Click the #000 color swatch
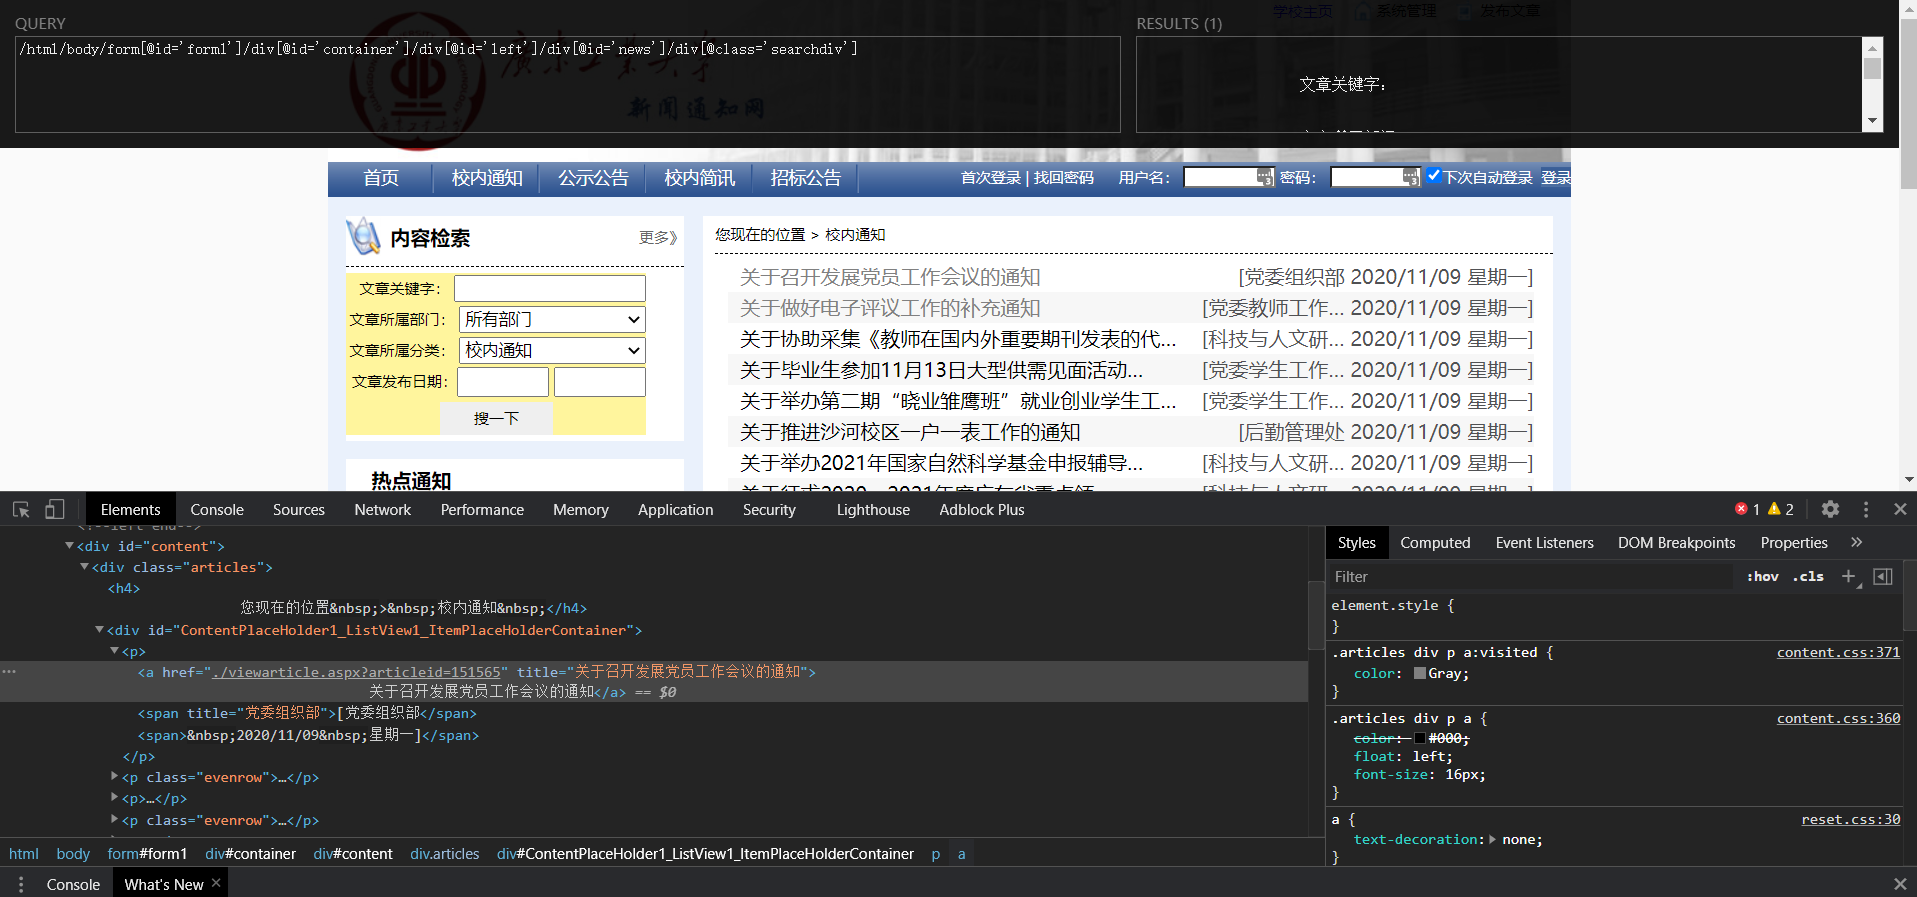Image resolution: width=1917 pixels, height=897 pixels. [x=1420, y=738]
